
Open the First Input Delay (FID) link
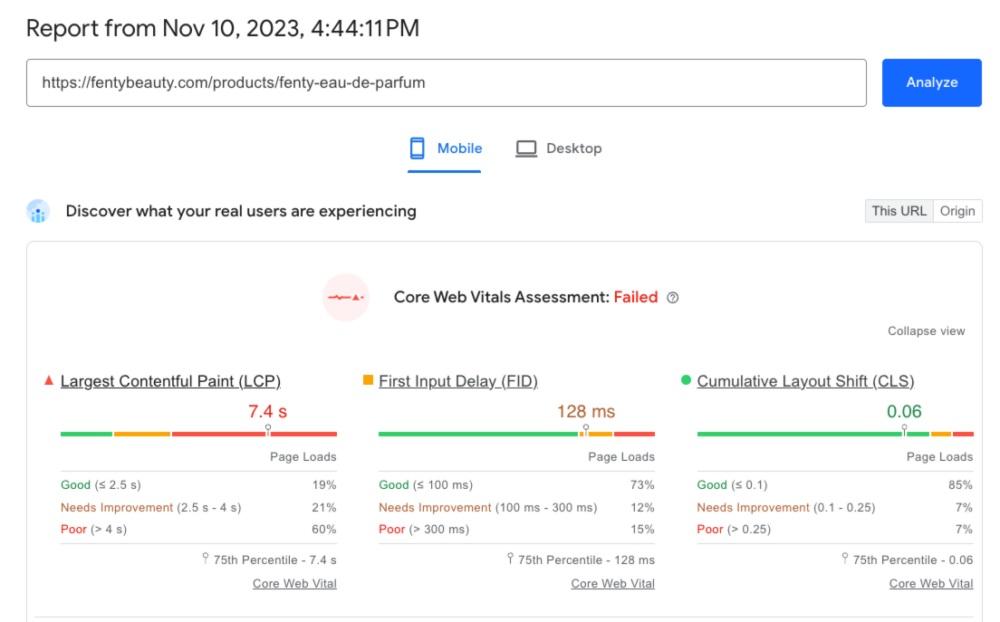pos(458,381)
